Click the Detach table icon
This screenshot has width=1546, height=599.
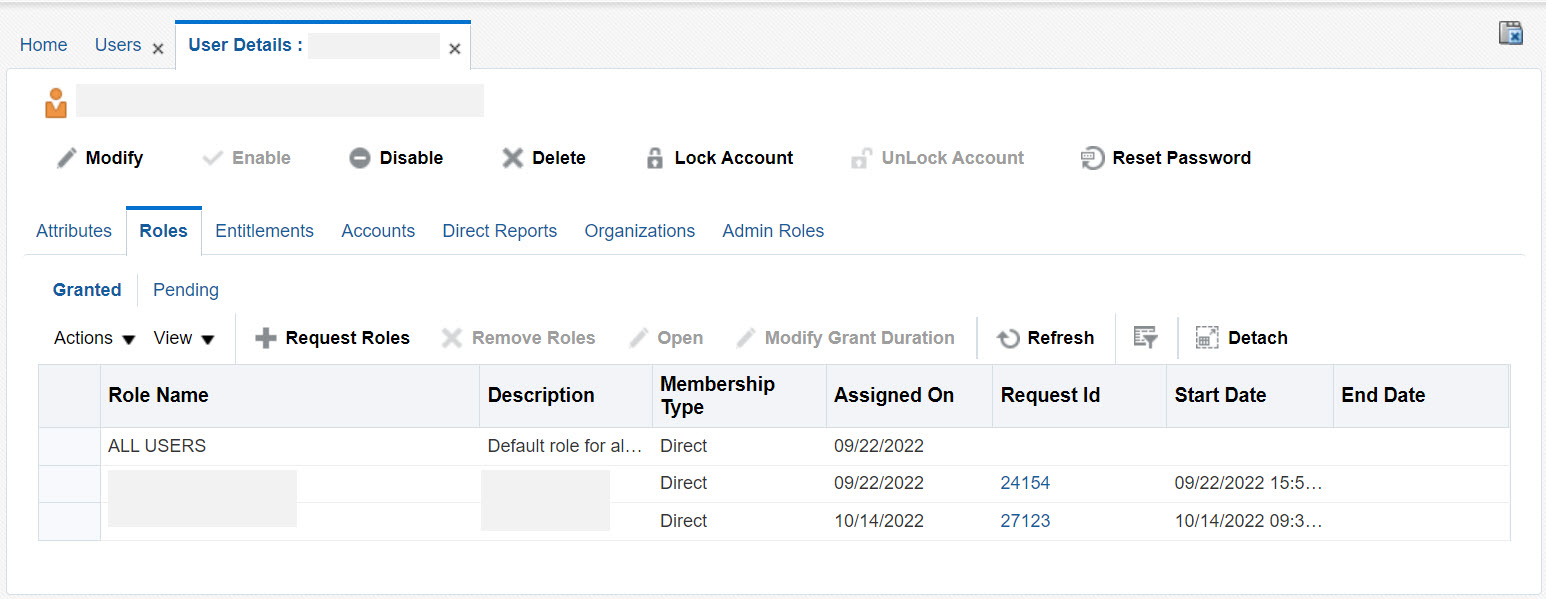point(1207,337)
